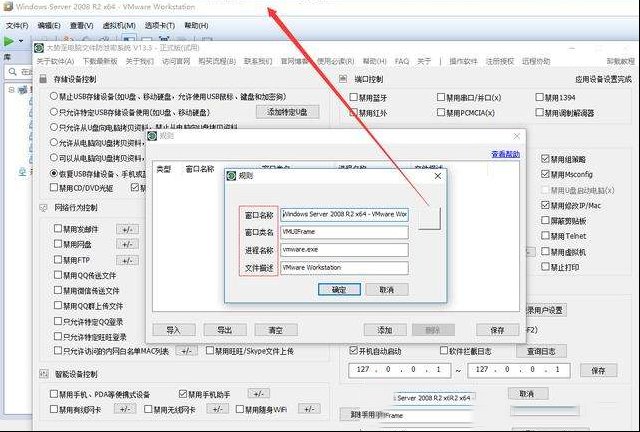Image resolution: width=640 pixels, height=432 pixels.
Task: Open the dropdown arrow beside the VMware power button
Action: click(x=21, y=41)
